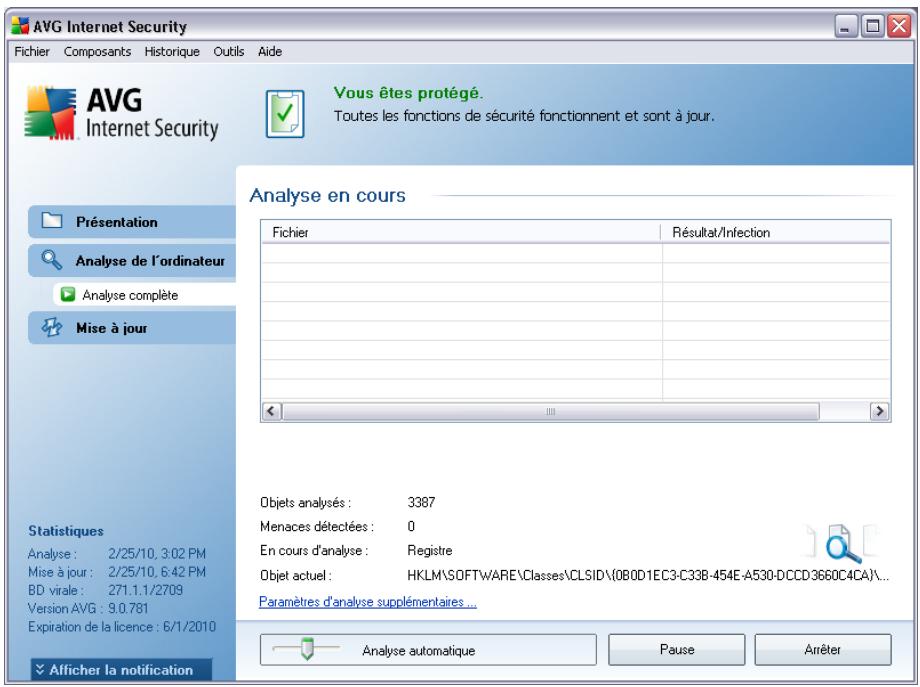Click the AVG icon in the title bar
Image resolution: width=920 pixels, height=687 pixels.
point(20,26)
